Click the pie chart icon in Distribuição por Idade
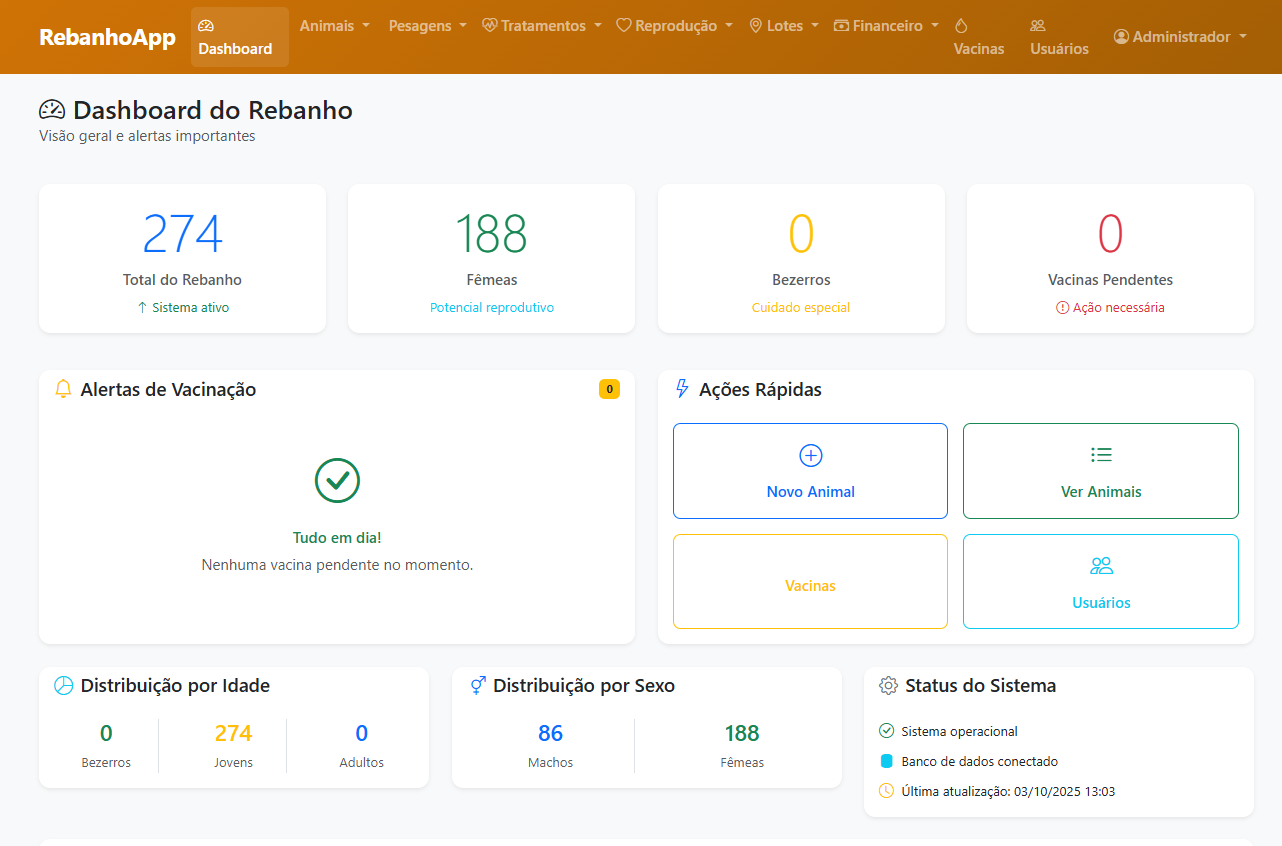 tap(64, 685)
